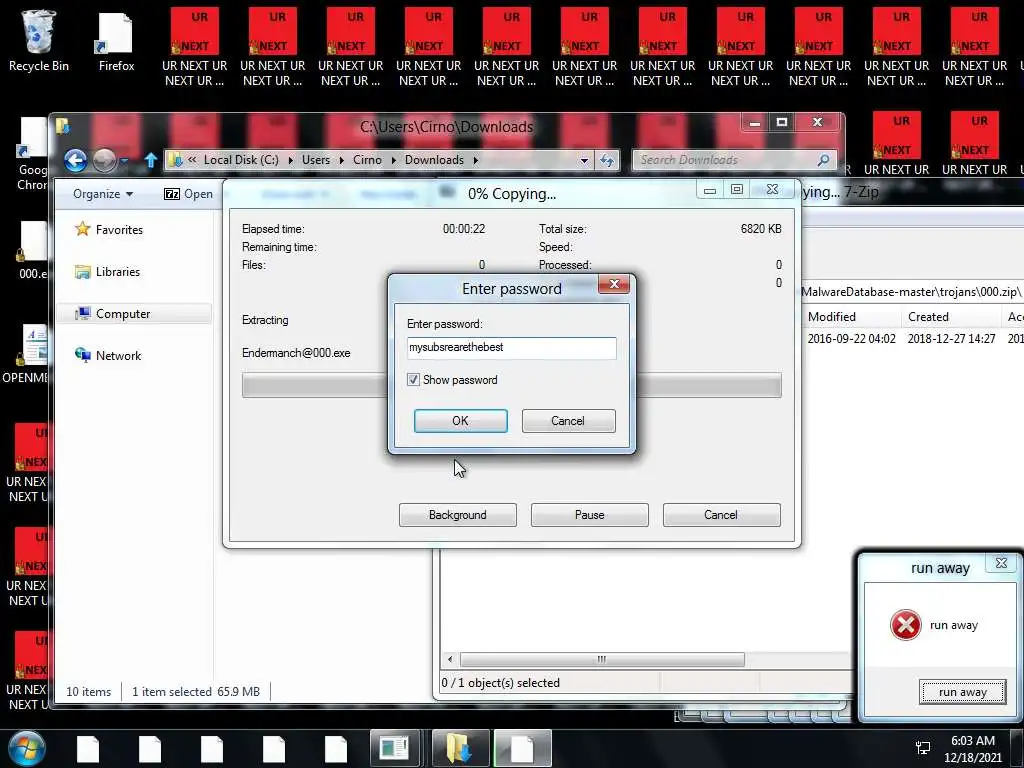Open the Google Chrome desktop shortcut
The height and width of the screenshot is (768, 1024).
[x=33, y=153]
